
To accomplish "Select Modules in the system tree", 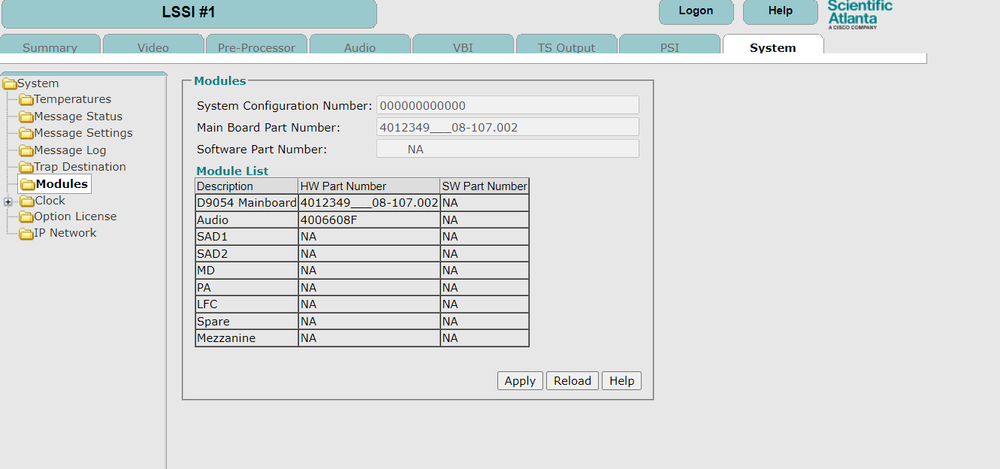I will [61, 184].
